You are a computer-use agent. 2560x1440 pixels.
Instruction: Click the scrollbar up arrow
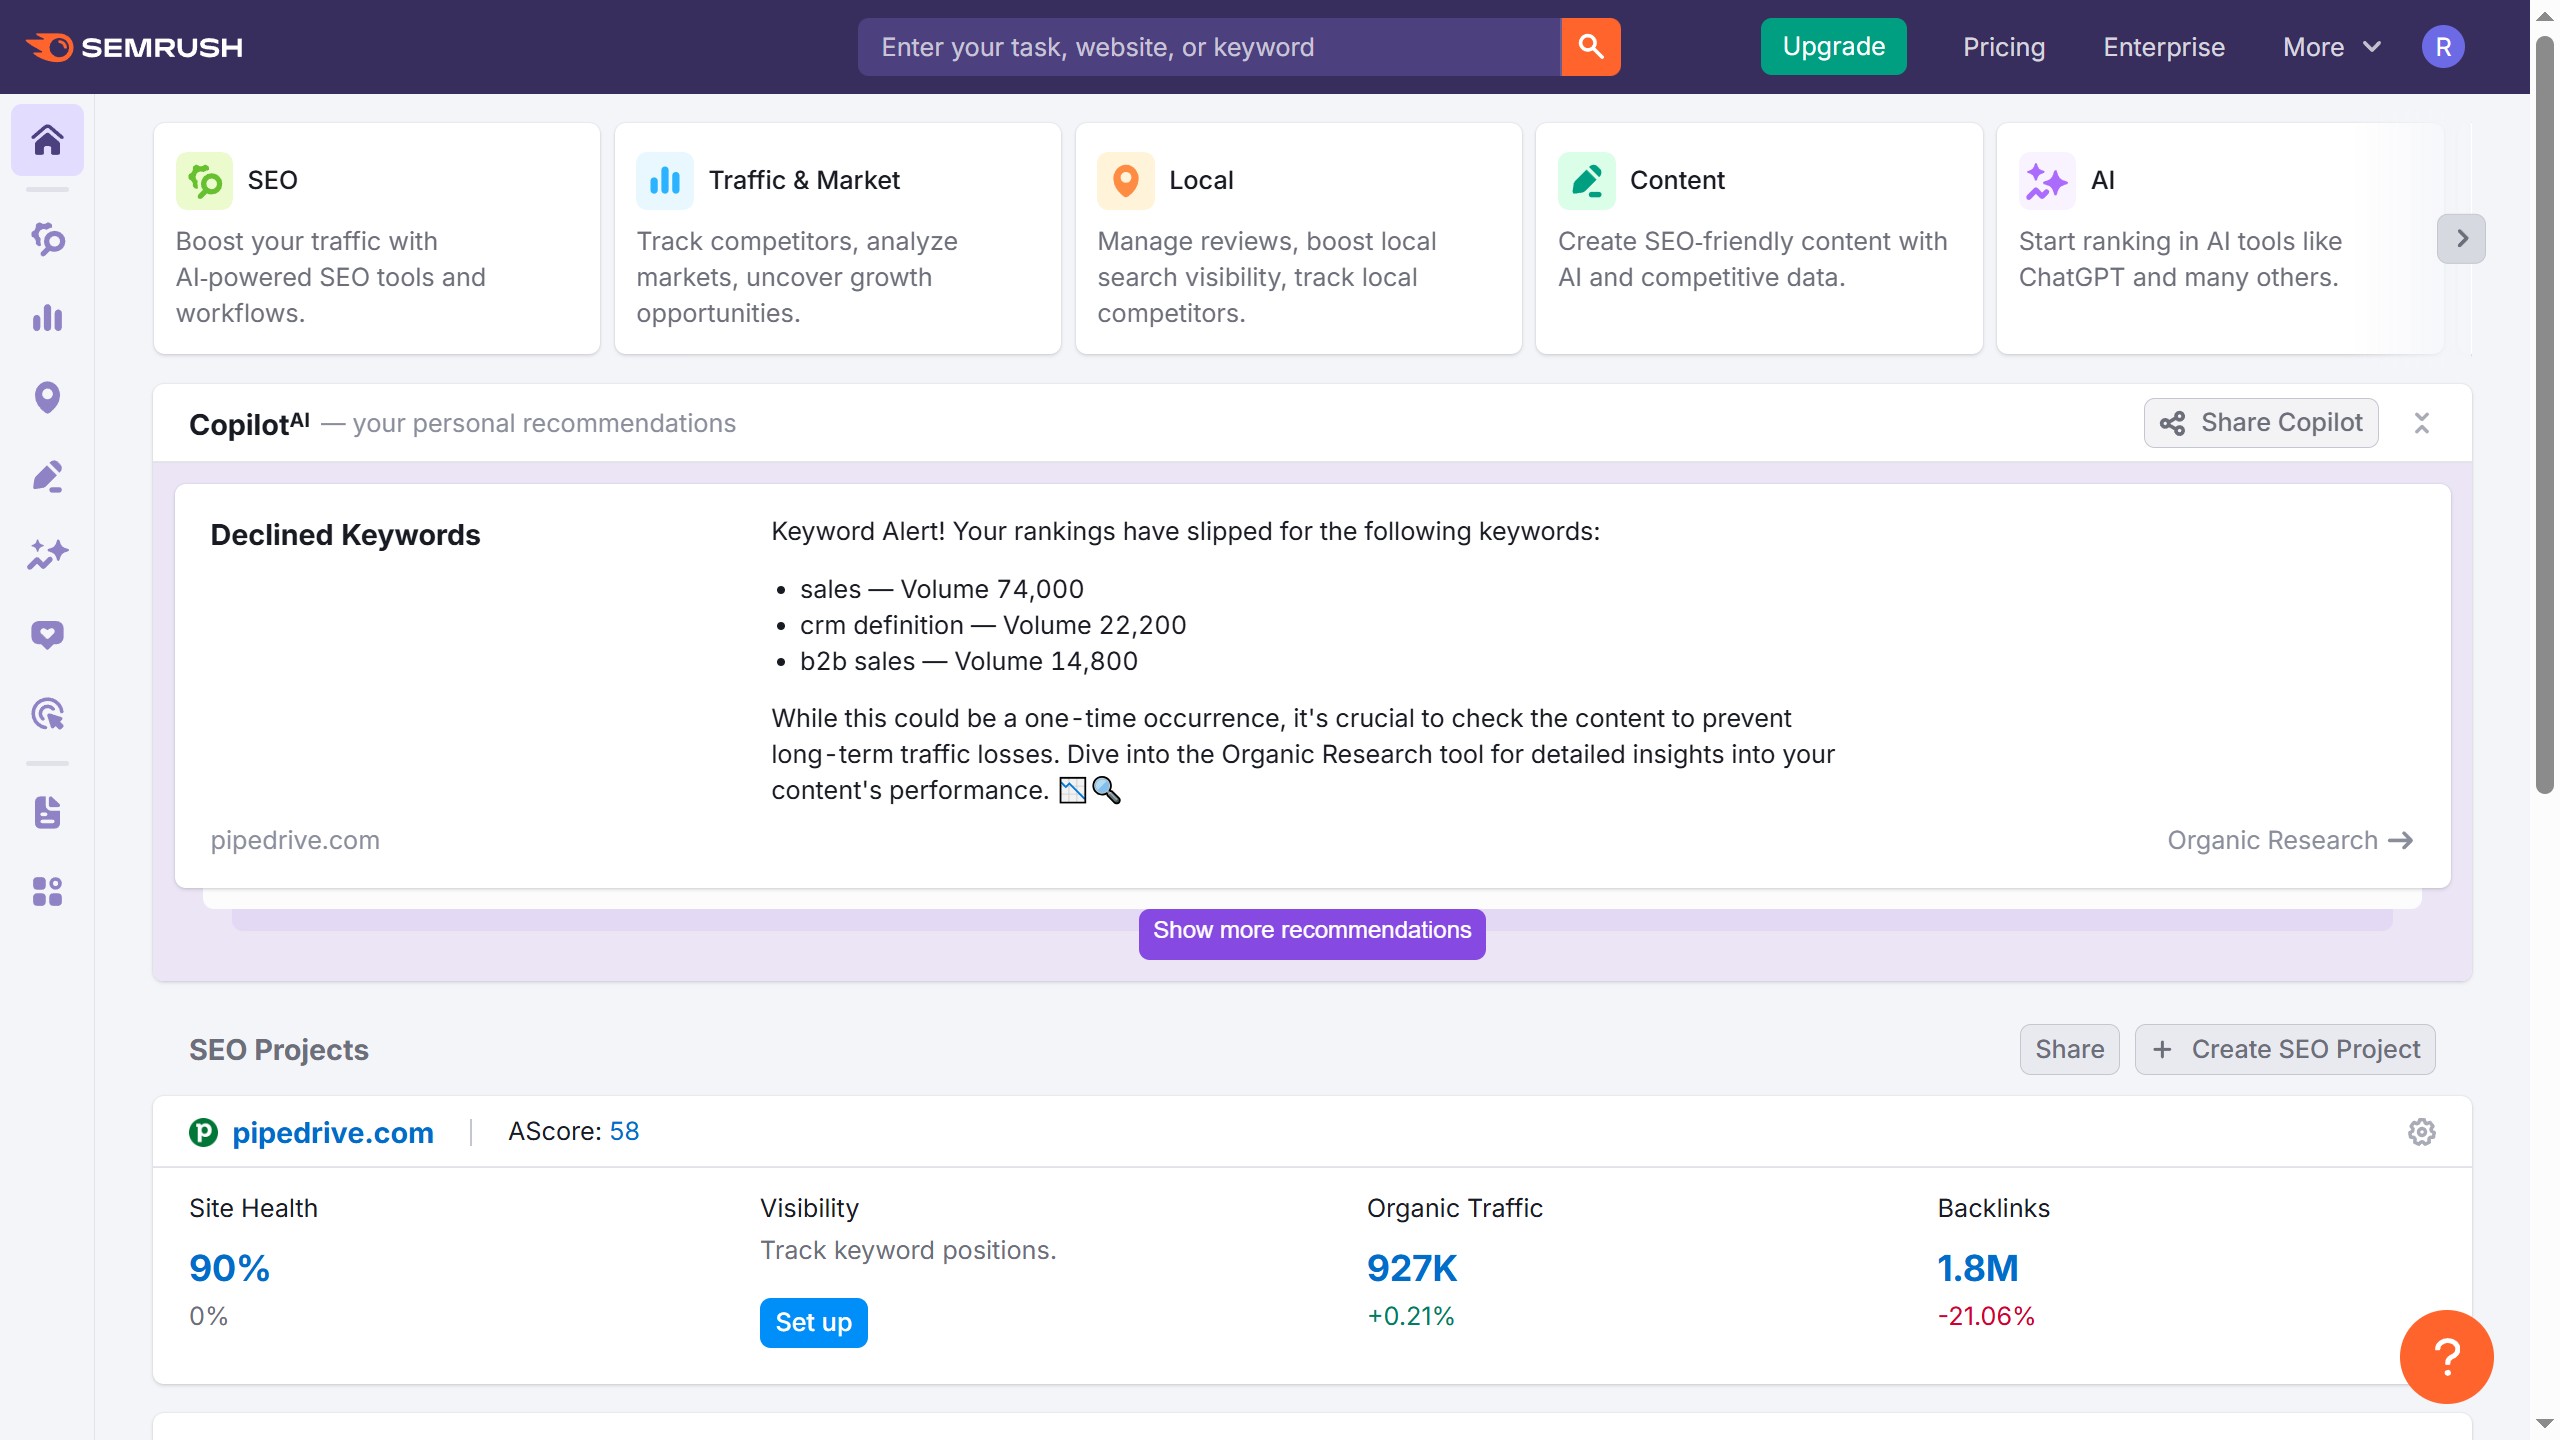click(x=2545, y=16)
